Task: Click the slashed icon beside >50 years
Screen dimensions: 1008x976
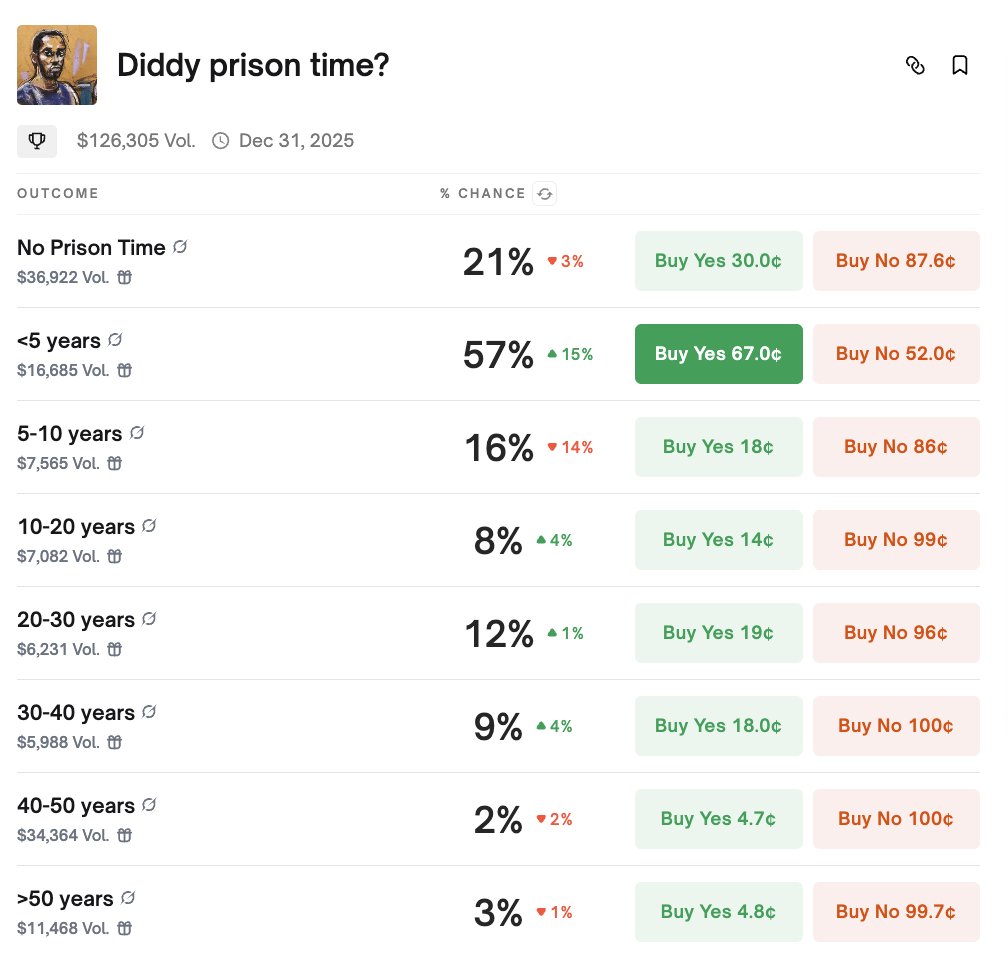Action: coord(128,898)
